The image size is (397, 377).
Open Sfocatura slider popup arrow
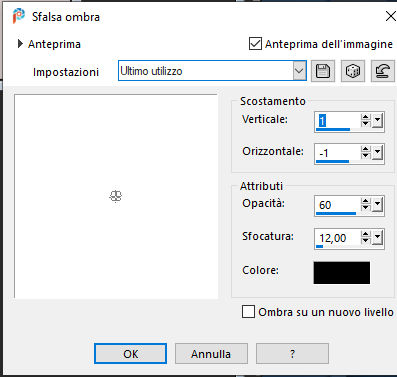[377, 237]
